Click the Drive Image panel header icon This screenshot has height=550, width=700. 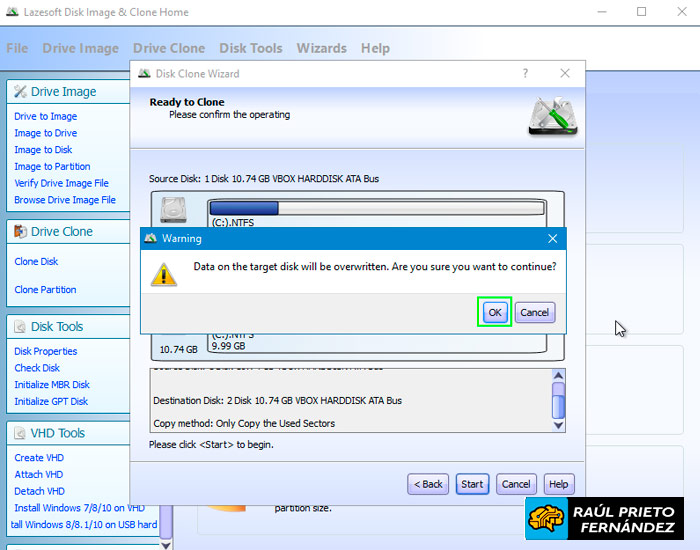coord(19,92)
